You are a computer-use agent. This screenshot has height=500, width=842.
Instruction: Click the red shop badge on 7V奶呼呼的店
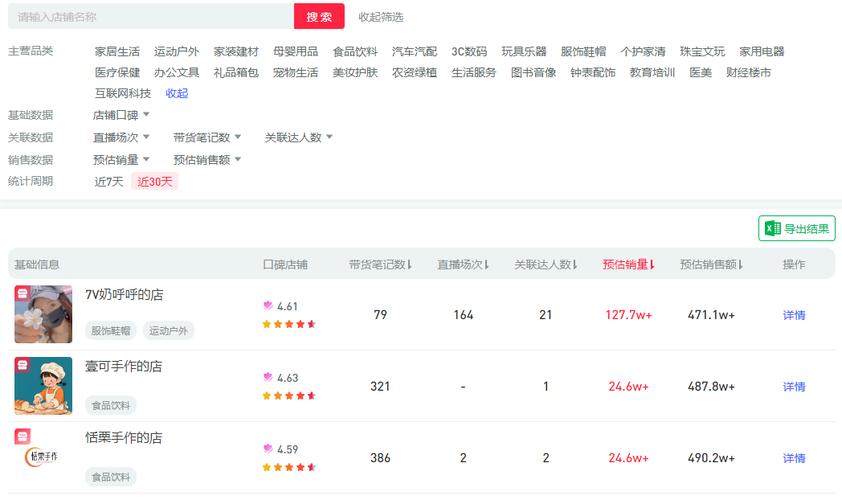pyautogui.click(x=23, y=294)
